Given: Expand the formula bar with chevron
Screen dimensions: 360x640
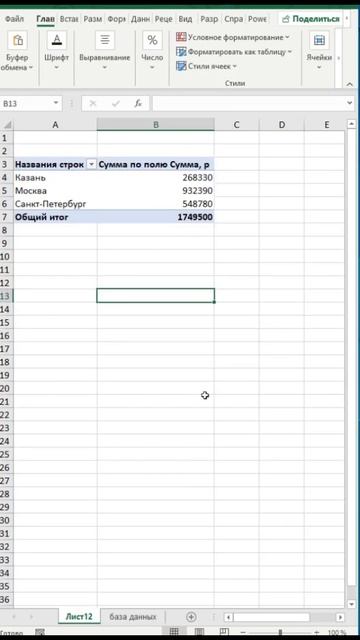Looking at the screenshot, I should 349,104.
